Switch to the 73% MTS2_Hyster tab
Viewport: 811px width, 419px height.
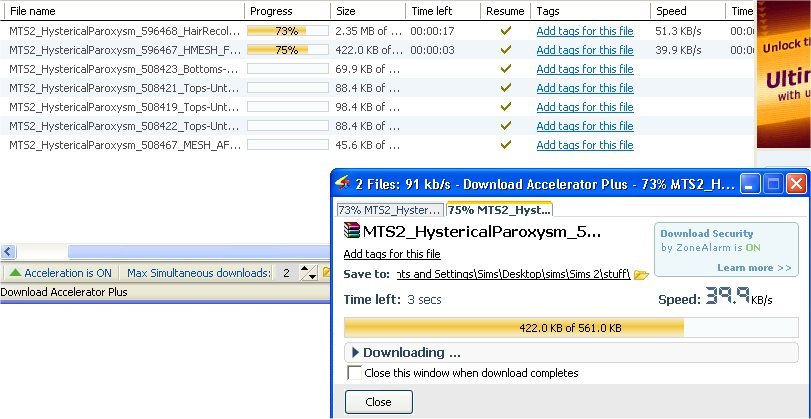[x=391, y=210]
